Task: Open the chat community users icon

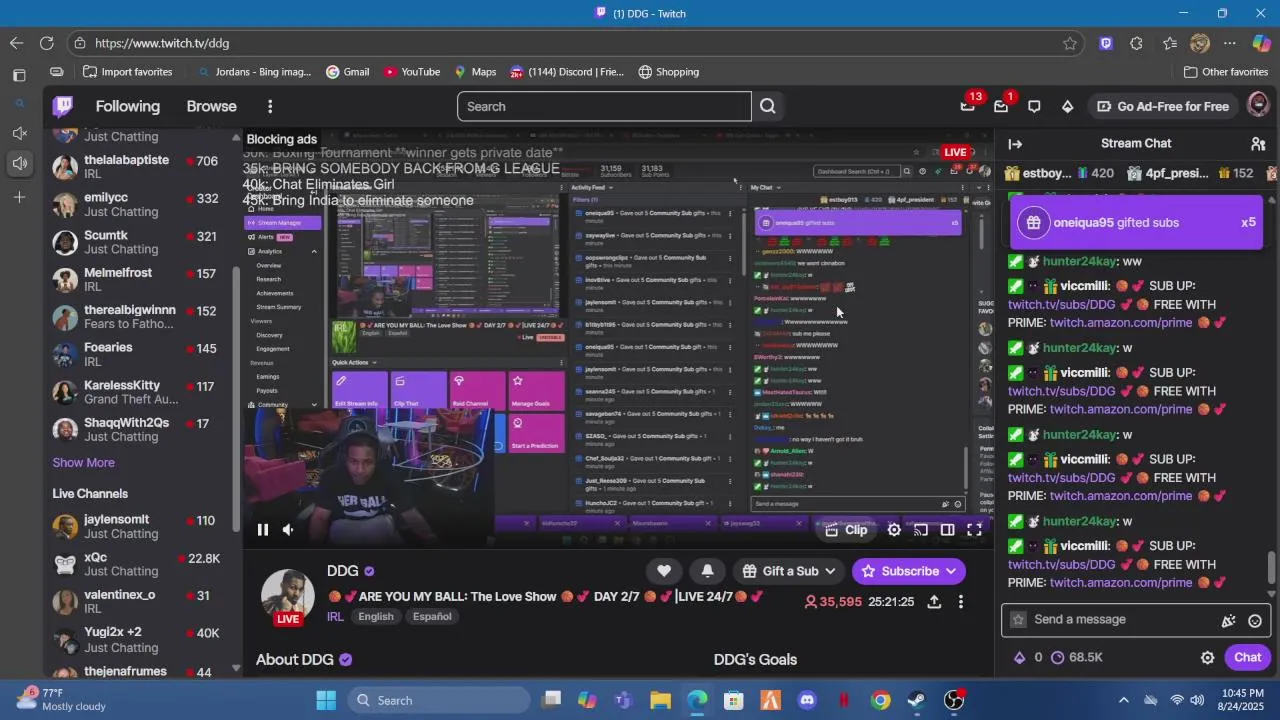Action: (x=1258, y=144)
